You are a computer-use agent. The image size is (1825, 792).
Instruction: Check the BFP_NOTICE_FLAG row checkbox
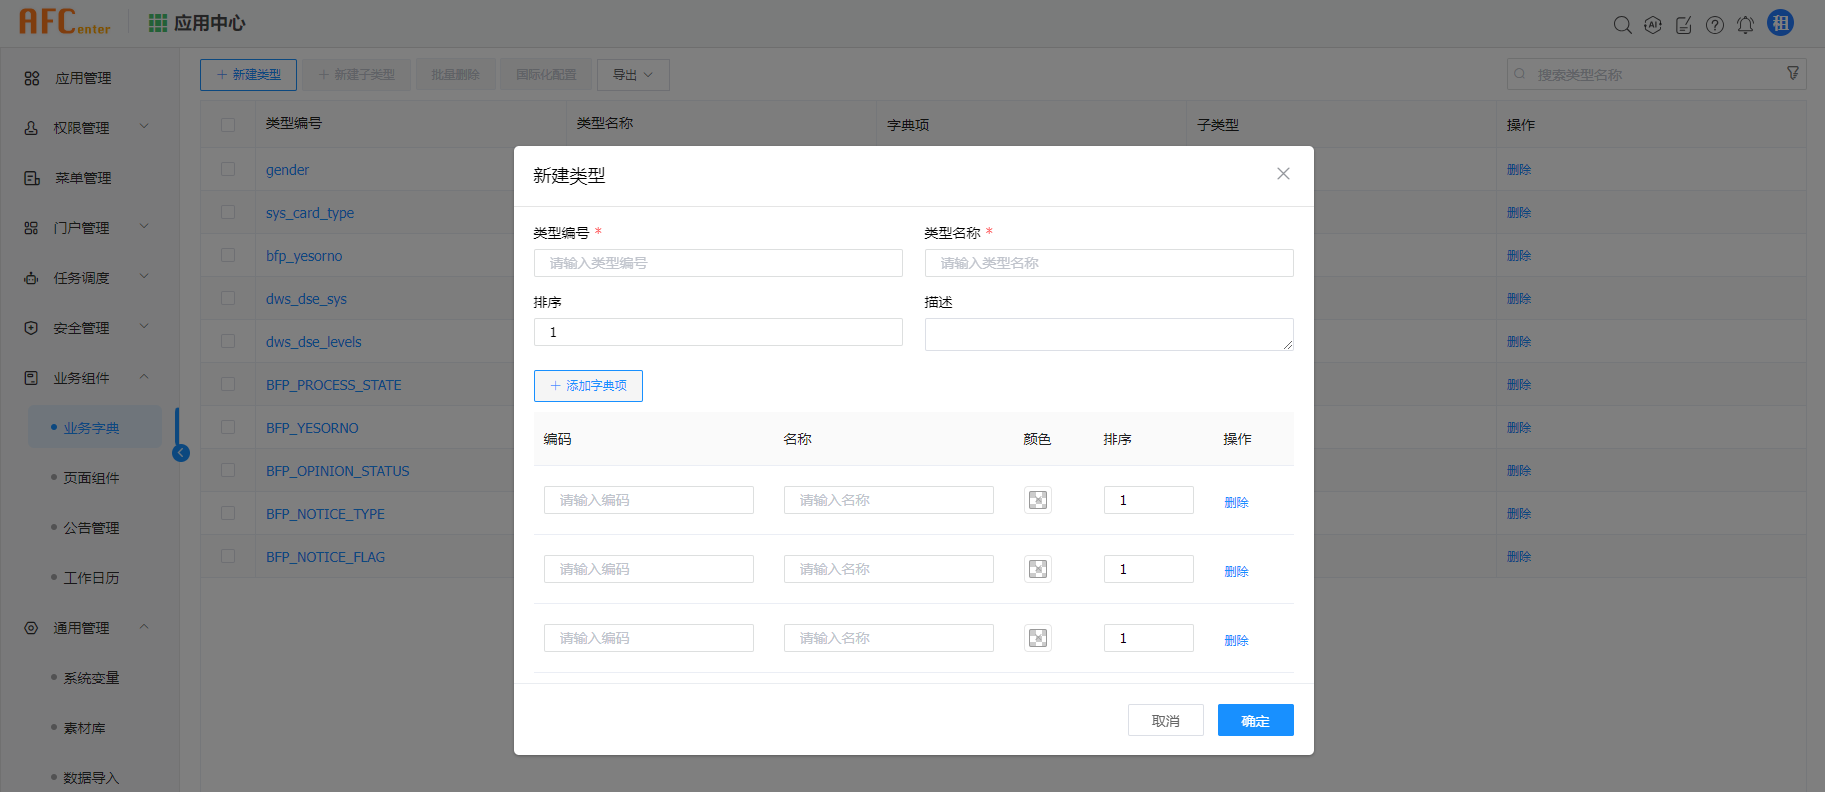pos(228,556)
